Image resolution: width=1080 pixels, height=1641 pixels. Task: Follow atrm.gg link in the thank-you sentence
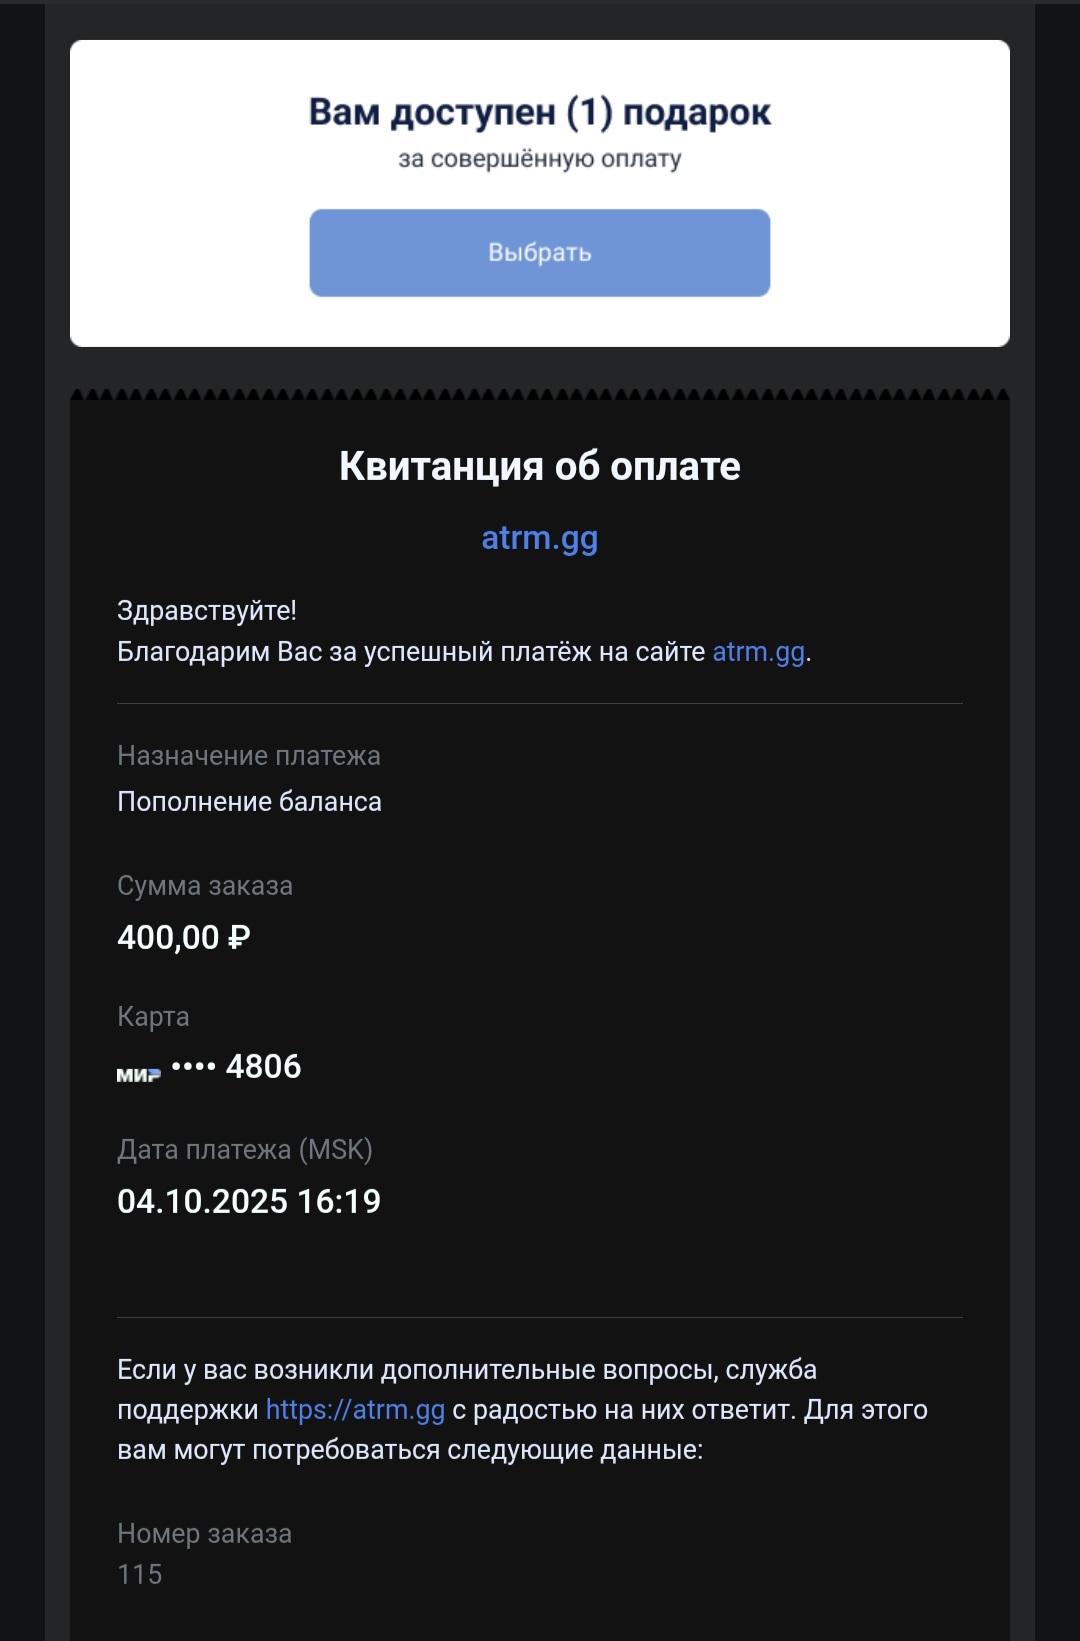point(758,652)
